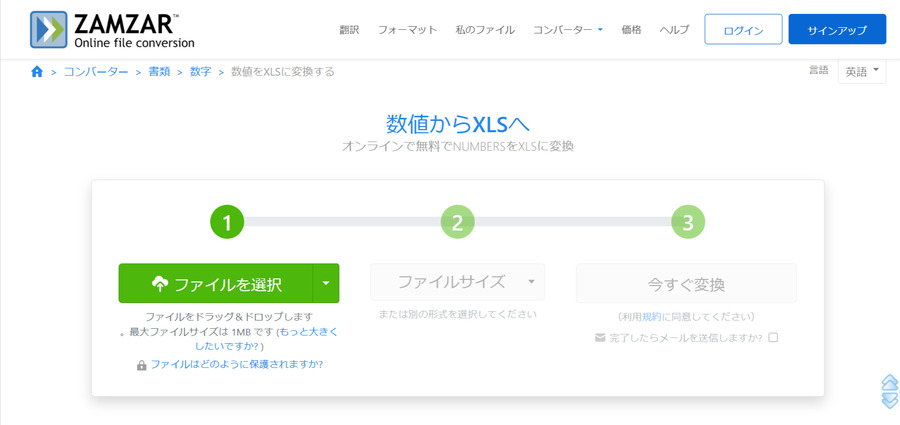This screenshot has width=900, height=425.
Task: Click the もっと大きくしたいですか? link
Action: pyautogui.click(x=266, y=339)
